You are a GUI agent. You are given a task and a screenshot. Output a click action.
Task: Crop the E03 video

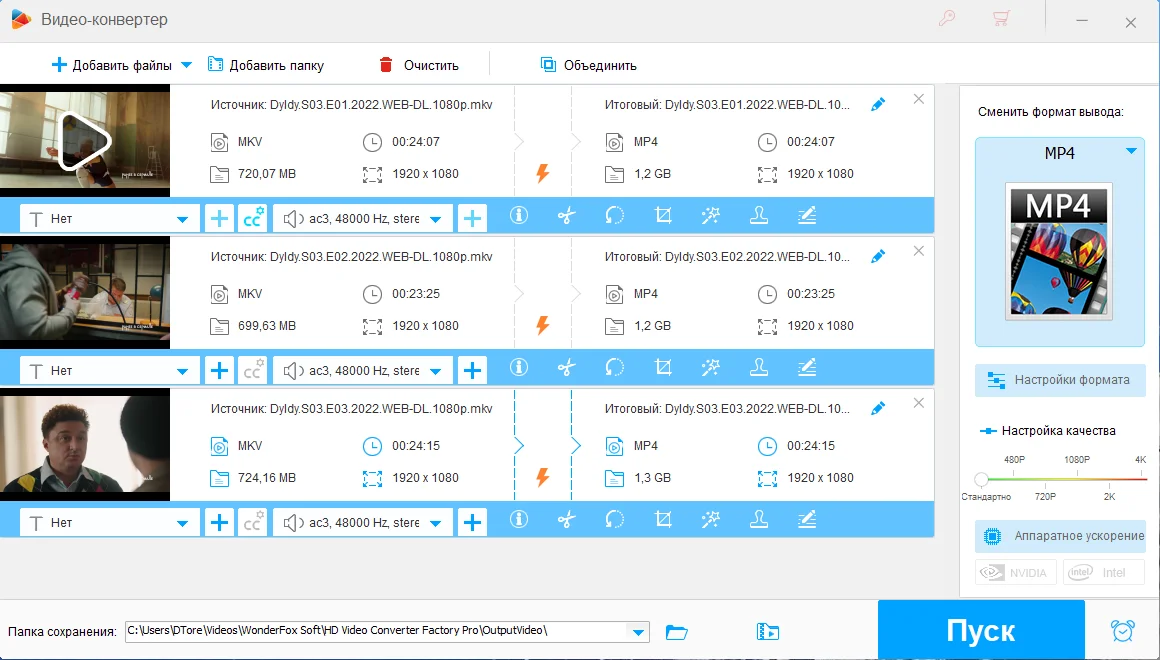(663, 519)
